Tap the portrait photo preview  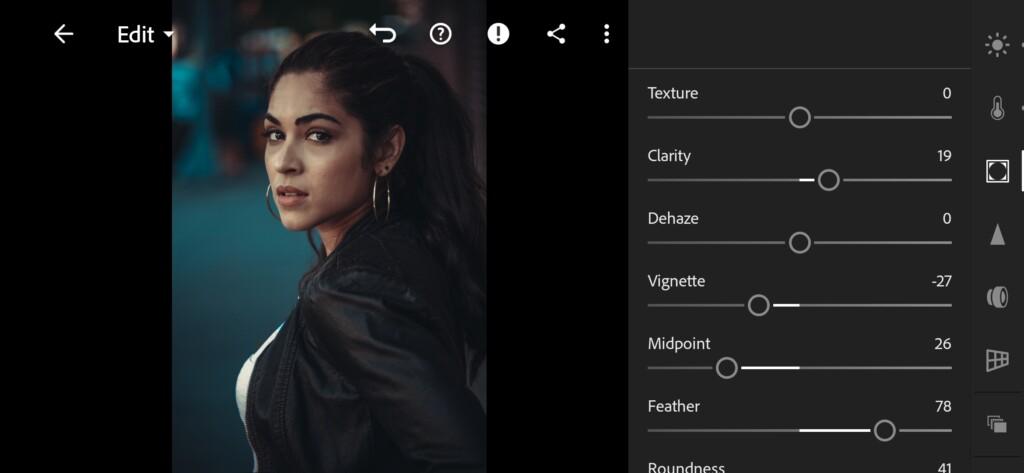coord(329,236)
